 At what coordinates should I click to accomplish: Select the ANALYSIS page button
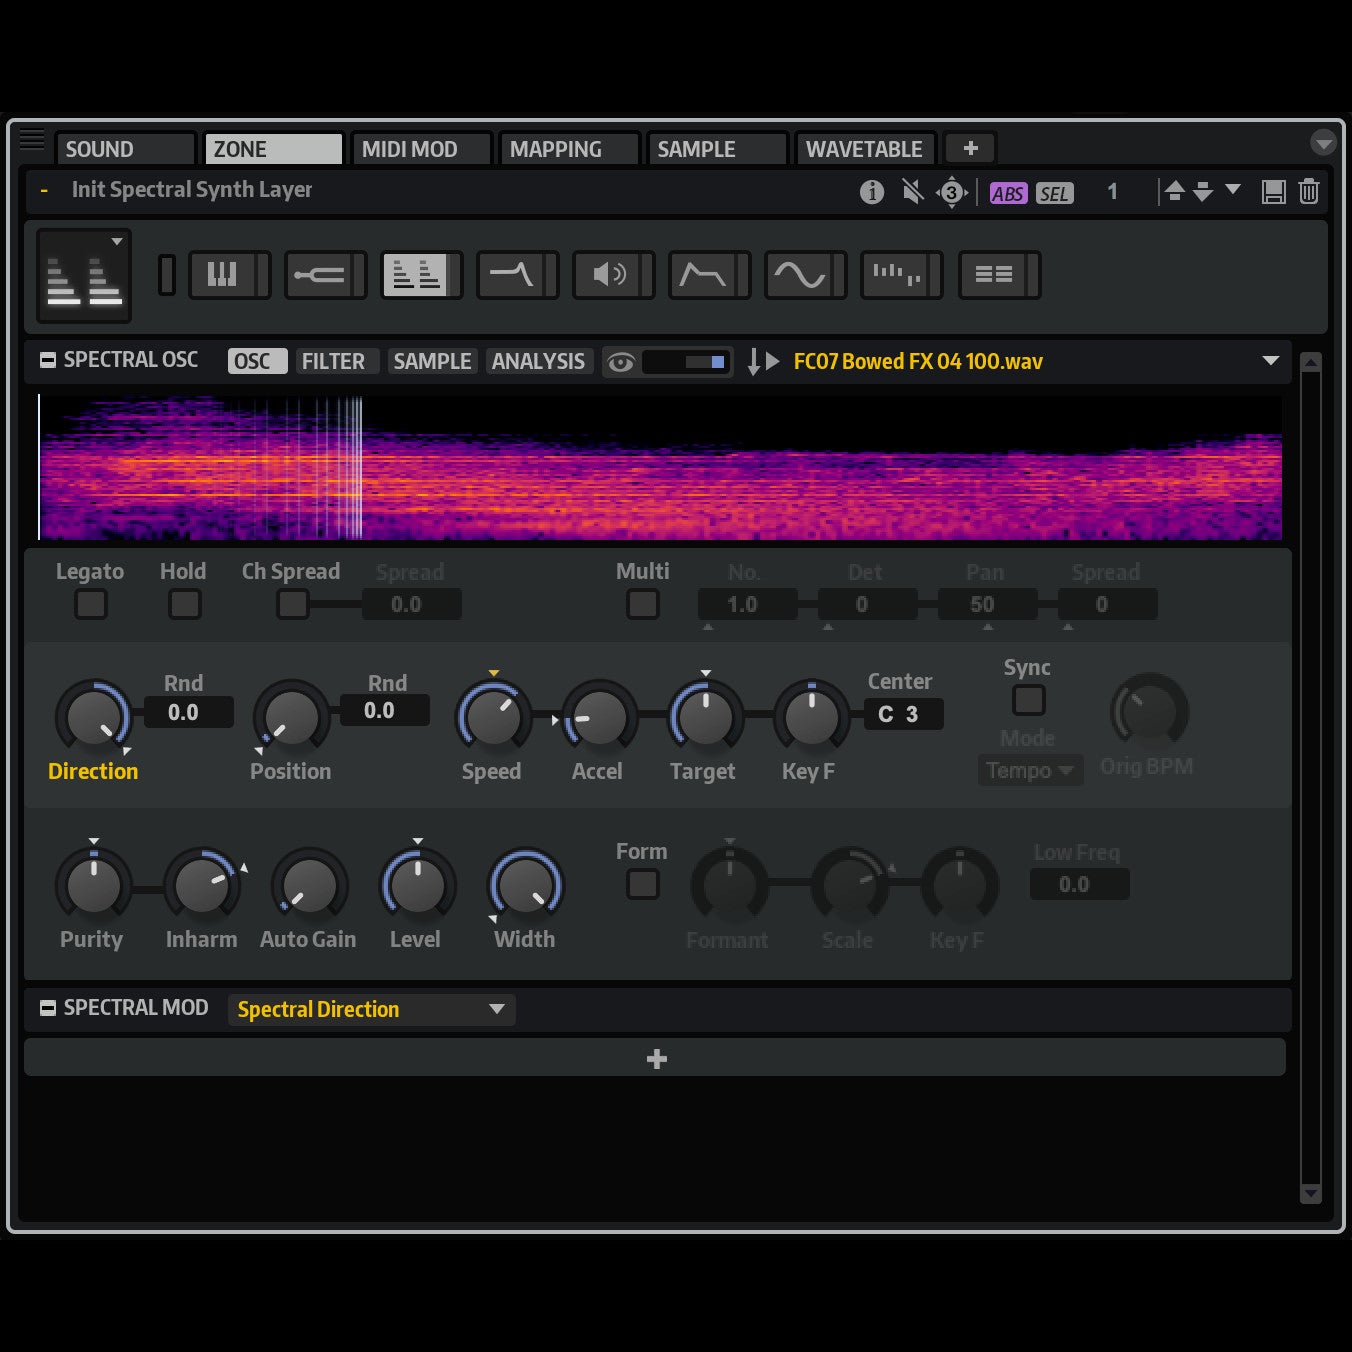tap(539, 361)
